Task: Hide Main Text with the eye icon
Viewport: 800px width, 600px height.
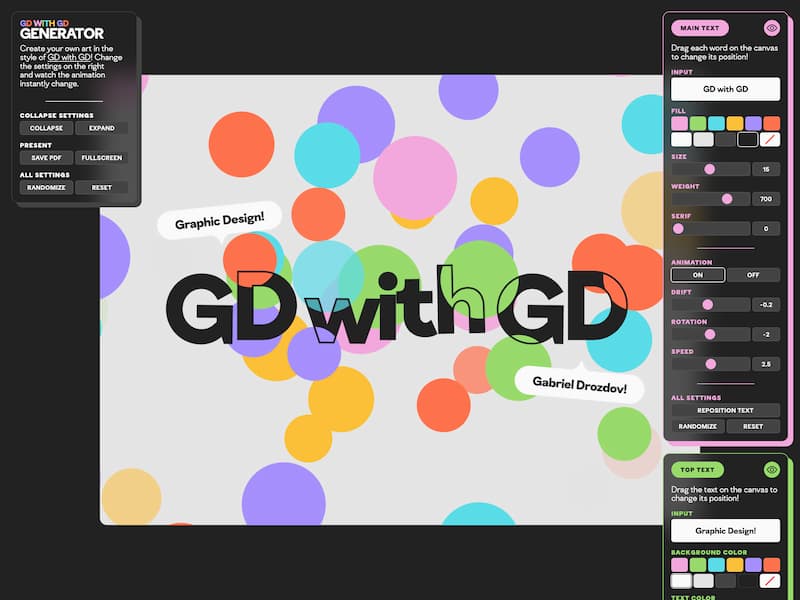Action: pos(771,28)
